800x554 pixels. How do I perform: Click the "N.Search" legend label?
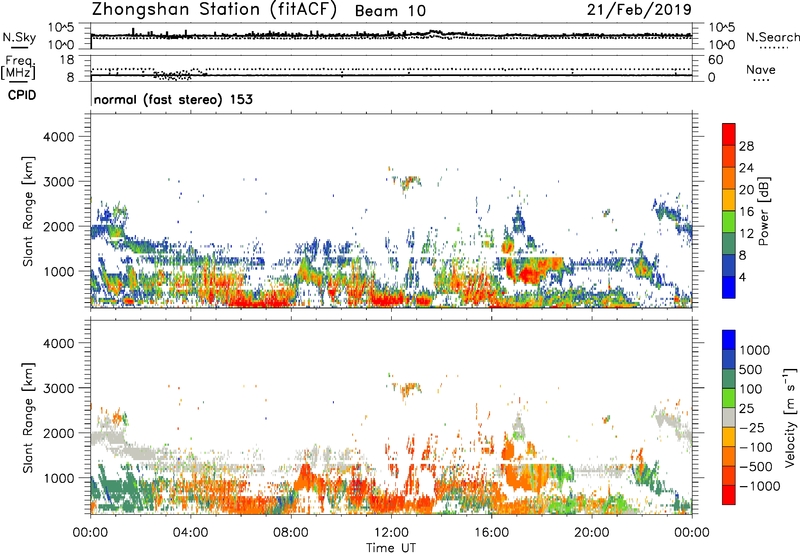click(773, 37)
